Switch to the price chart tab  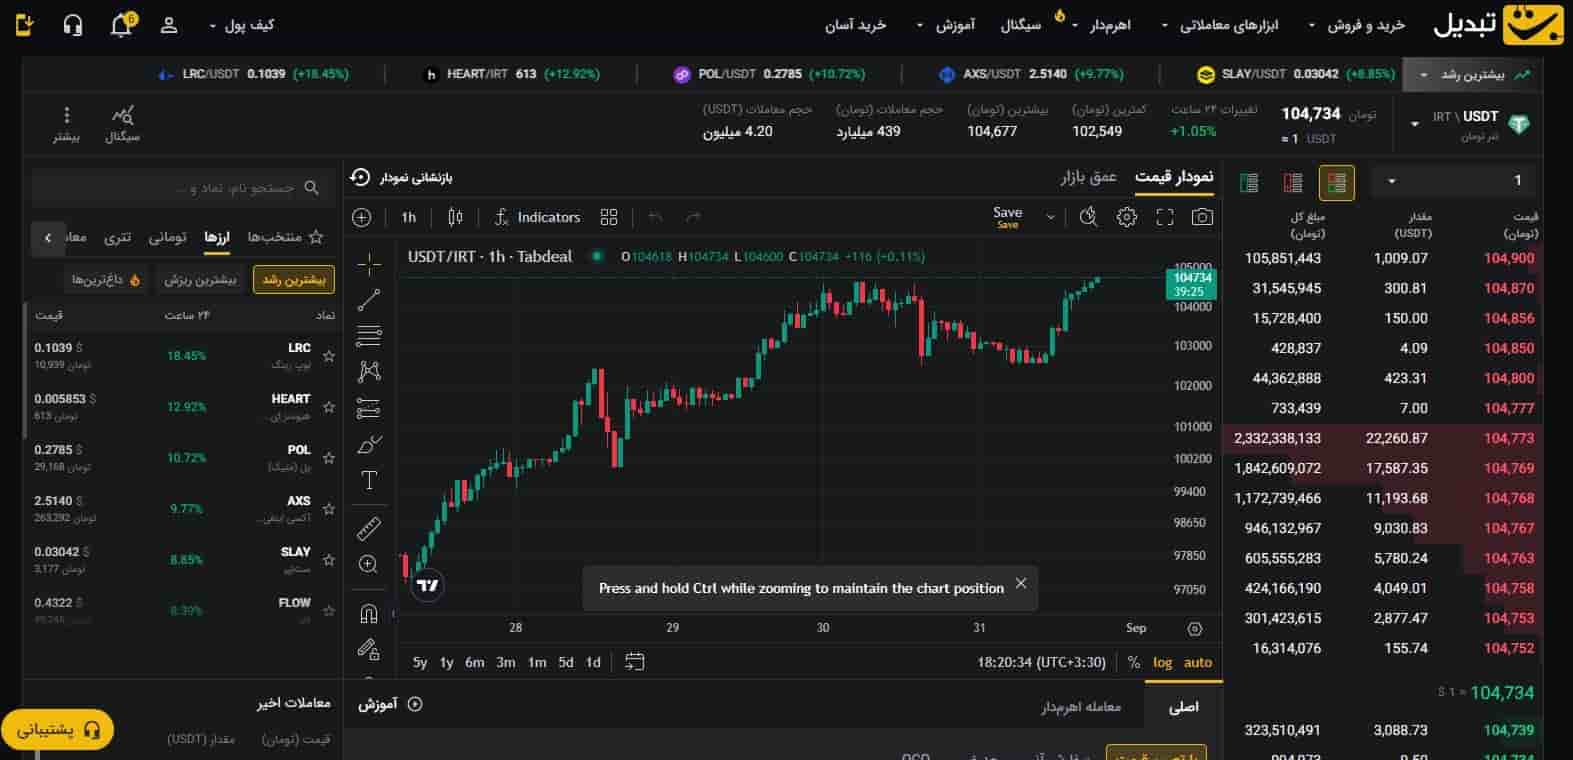1174,177
